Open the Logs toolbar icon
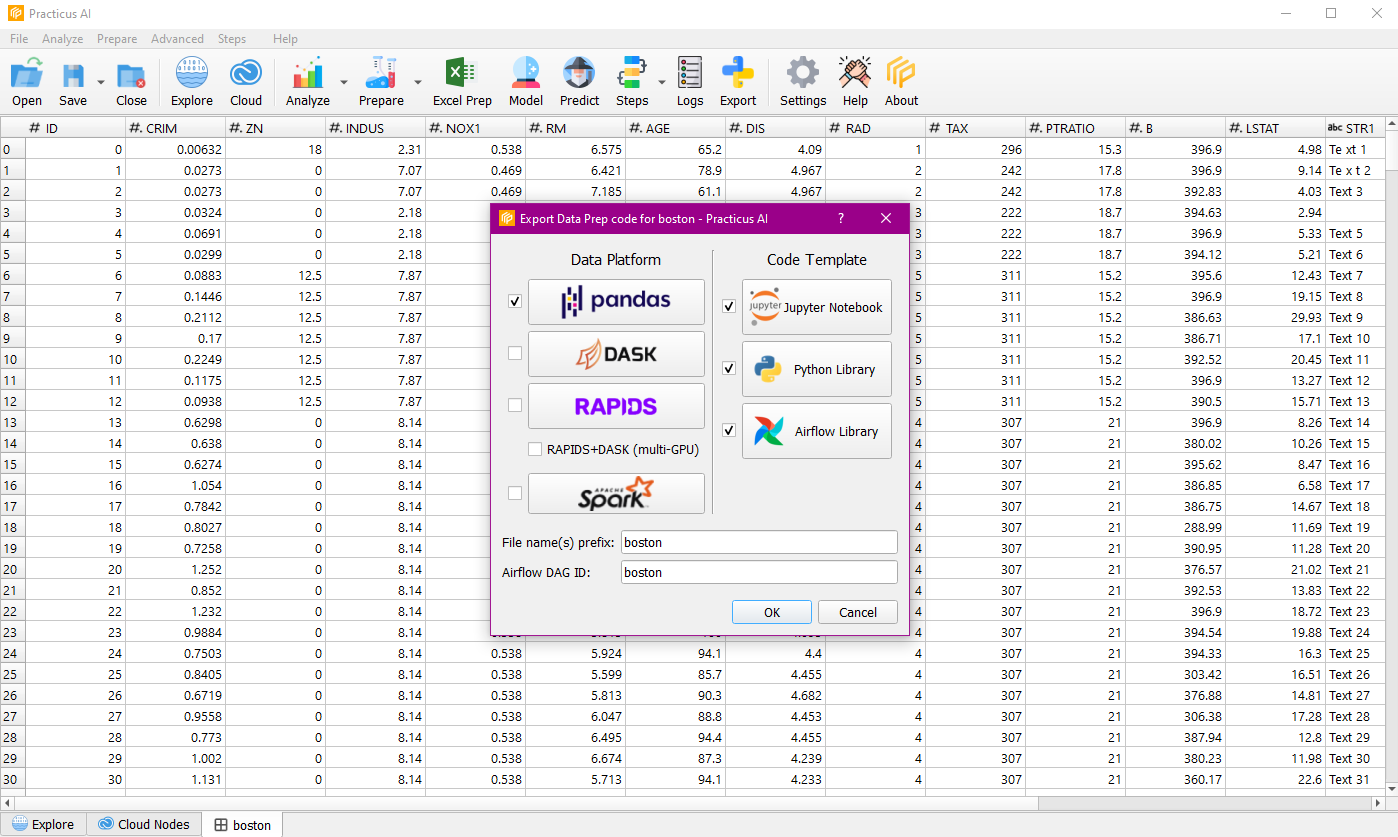Screen dimensions: 1398x837 coord(690,82)
